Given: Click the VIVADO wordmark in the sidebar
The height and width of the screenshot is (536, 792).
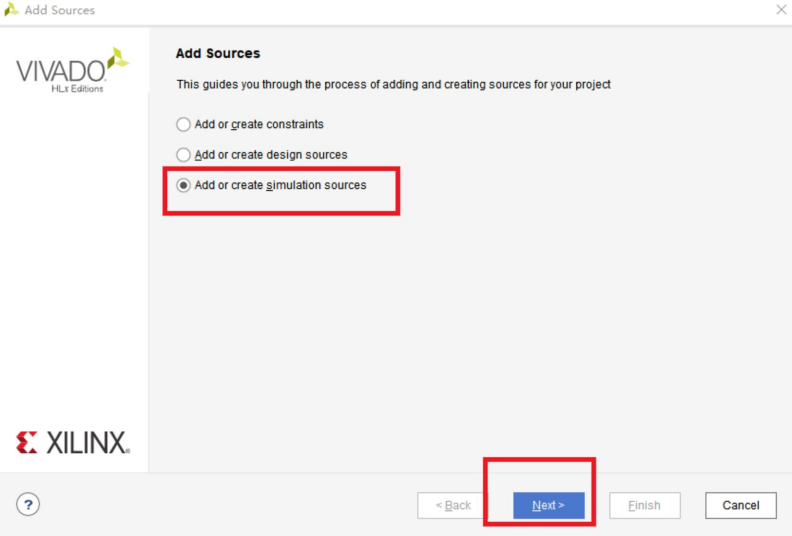Looking at the screenshot, I should [x=61, y=71].
